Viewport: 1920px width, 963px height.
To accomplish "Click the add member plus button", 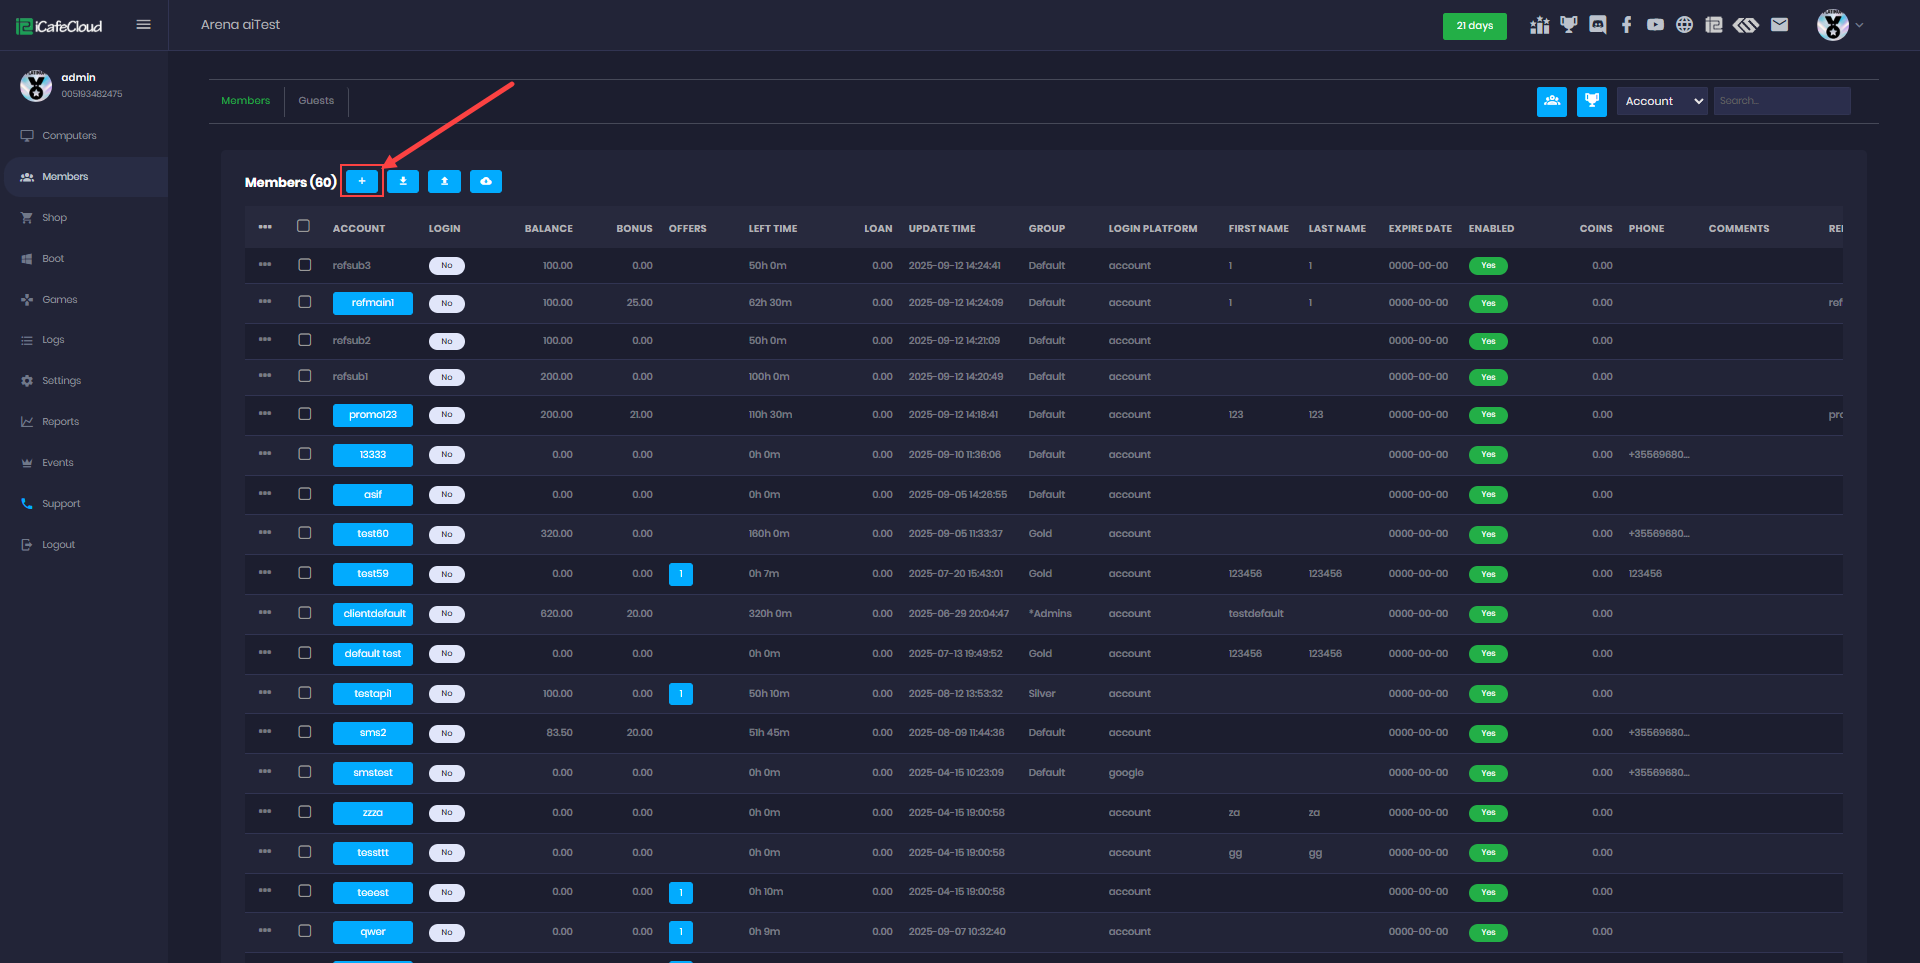I will [362, 181].
